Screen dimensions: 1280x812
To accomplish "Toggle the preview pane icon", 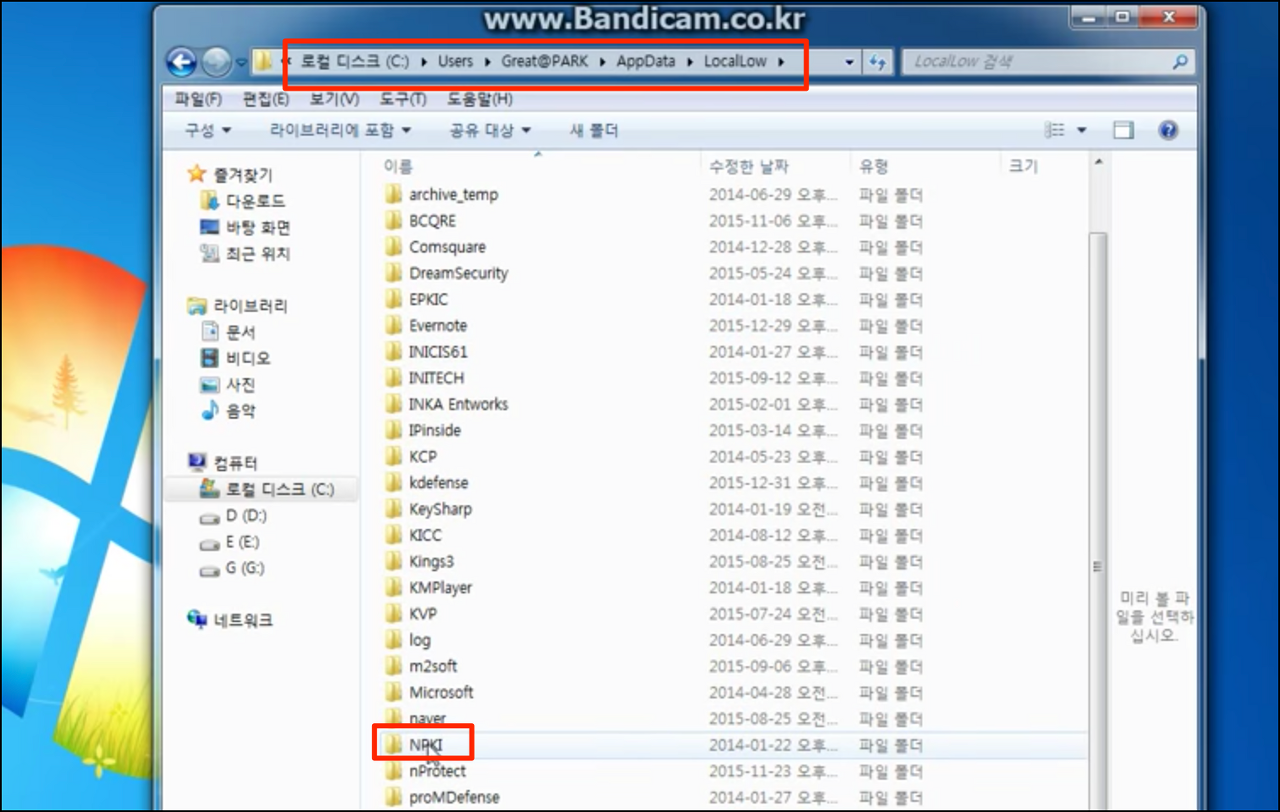I will pos(1124,130).
